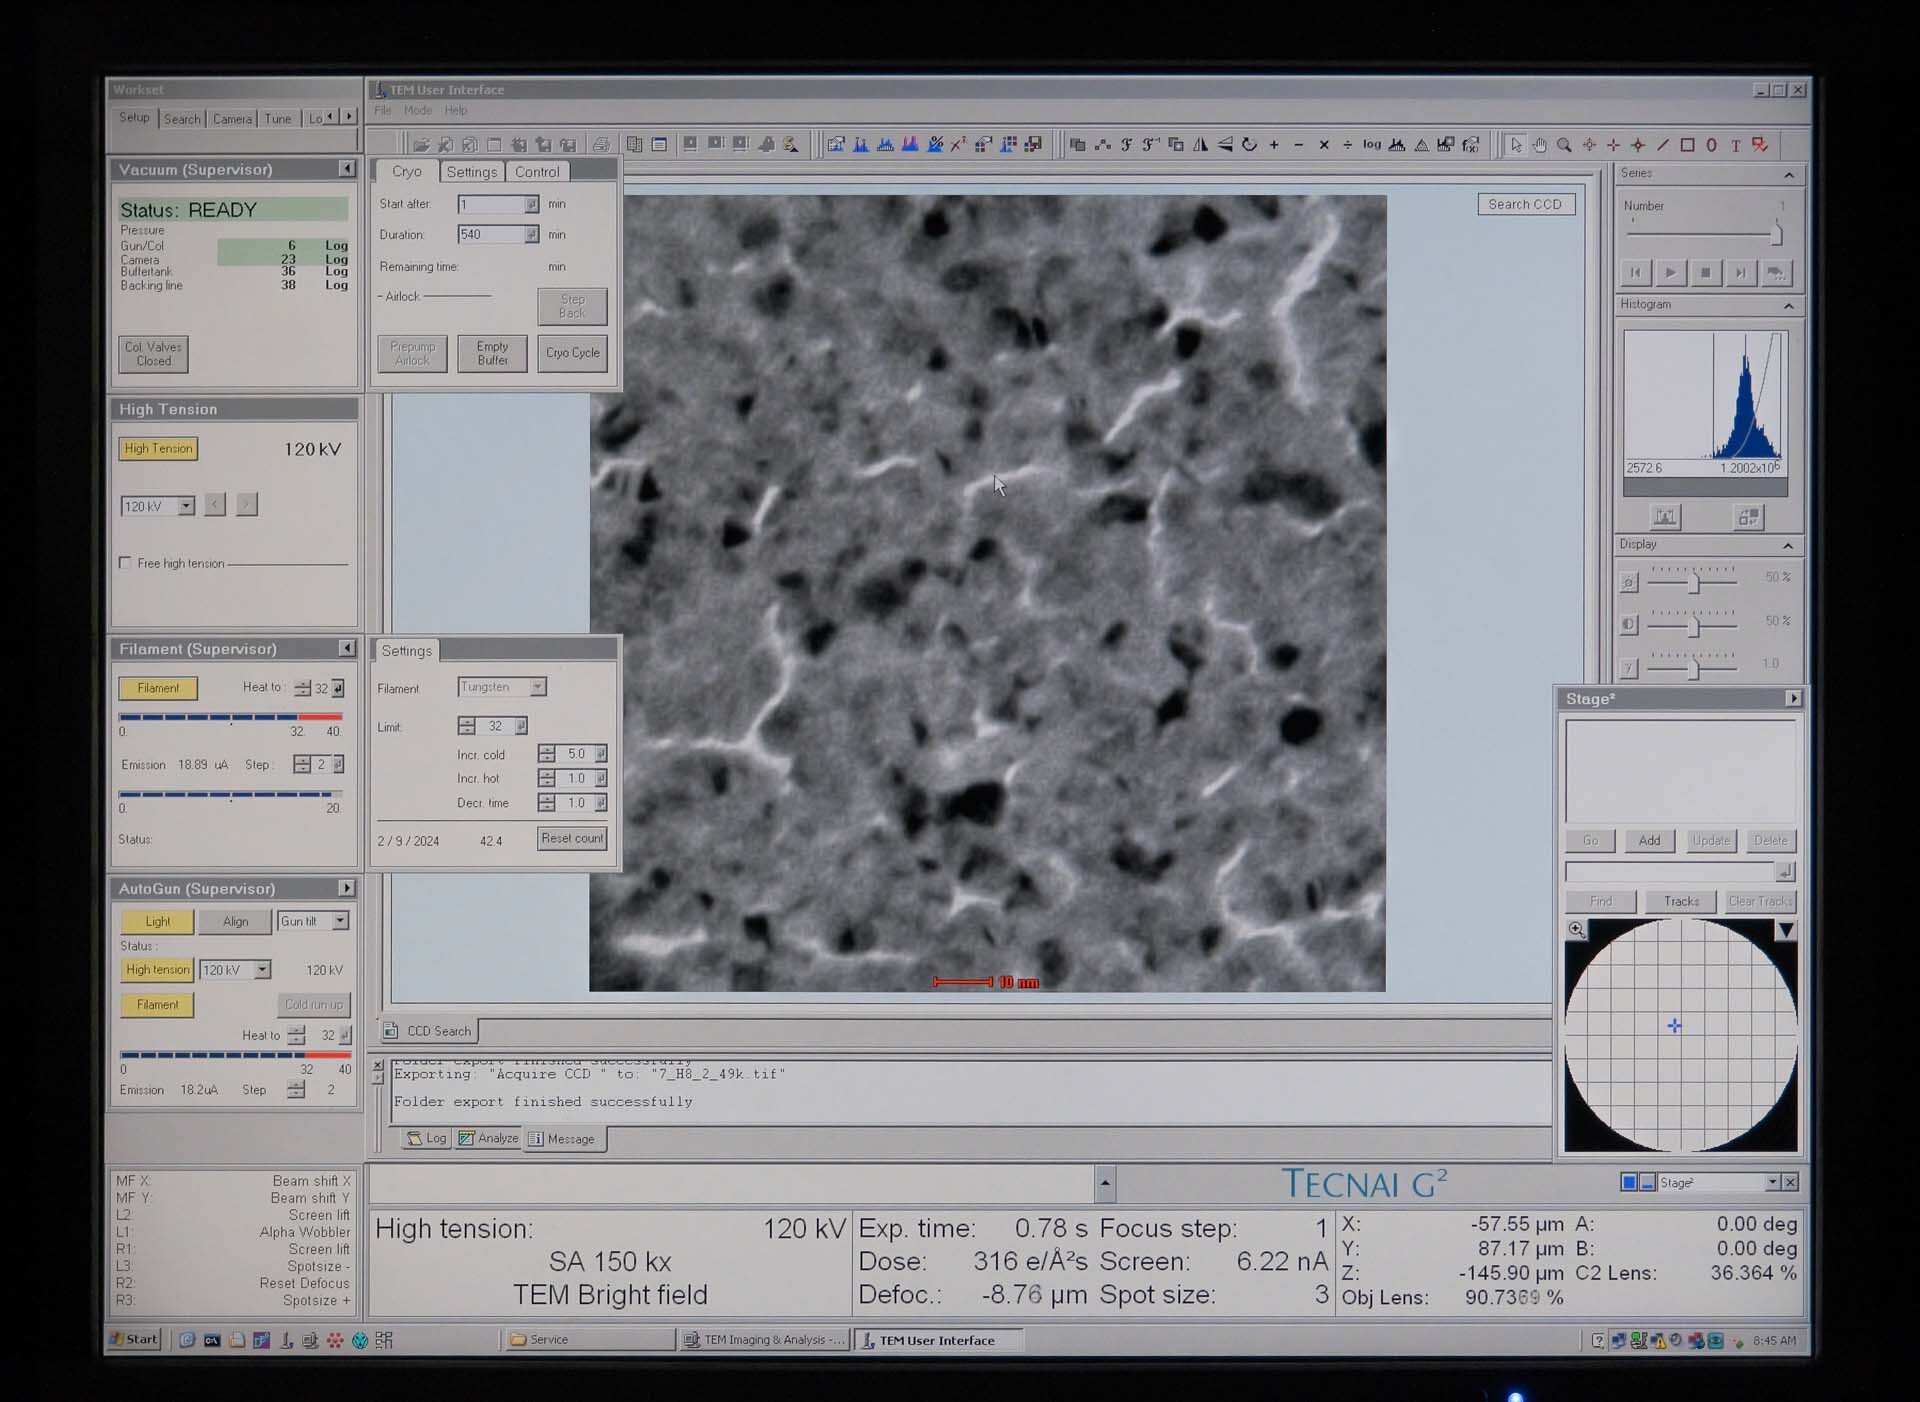
Task: Click the circular stage position map
Action: coord(1681,1036)
